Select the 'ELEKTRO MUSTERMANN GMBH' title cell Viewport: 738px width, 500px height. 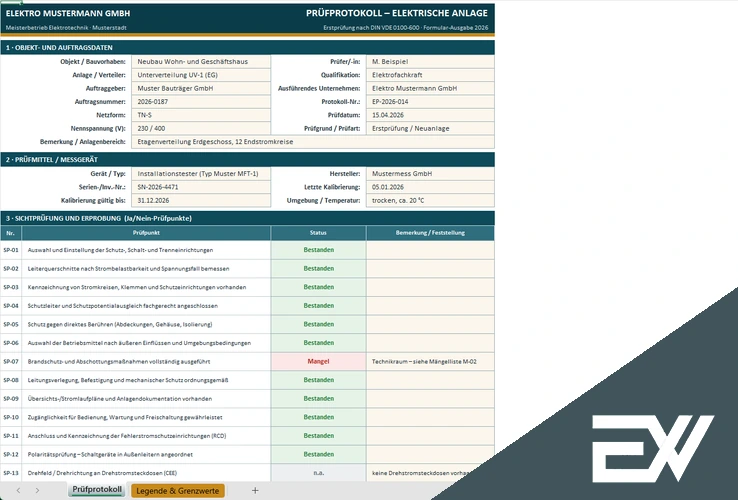[x=68, y=14]
